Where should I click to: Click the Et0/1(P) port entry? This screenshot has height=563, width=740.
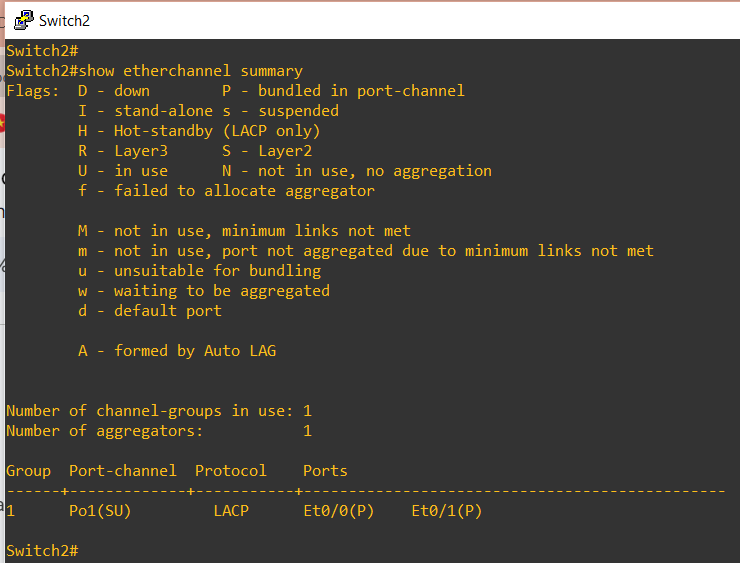[x=447, y=511]
